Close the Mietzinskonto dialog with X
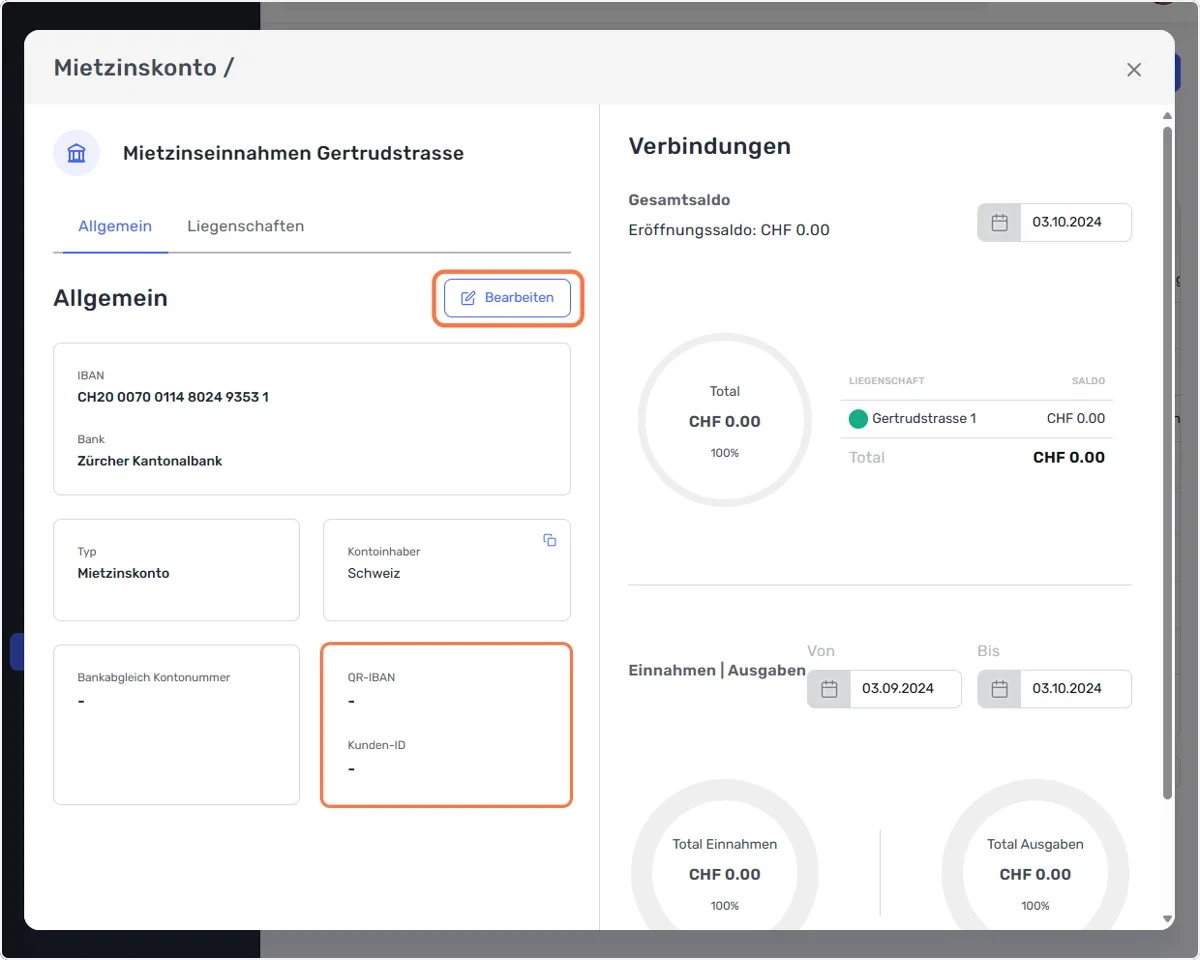Screen dimensions: 1200x960 point(1134,69)
